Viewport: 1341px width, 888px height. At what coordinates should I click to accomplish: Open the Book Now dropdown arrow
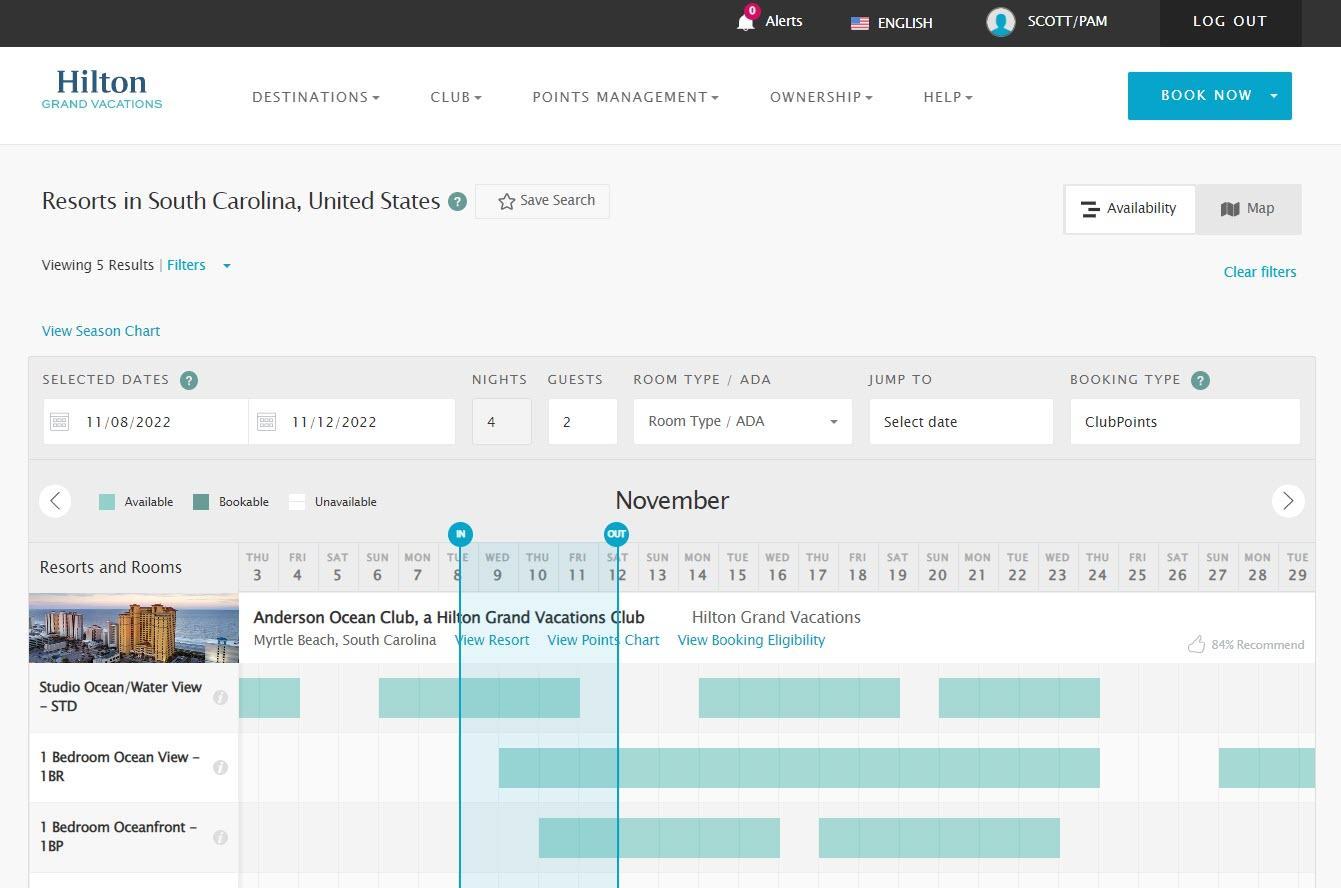(x=1273, y=96)
